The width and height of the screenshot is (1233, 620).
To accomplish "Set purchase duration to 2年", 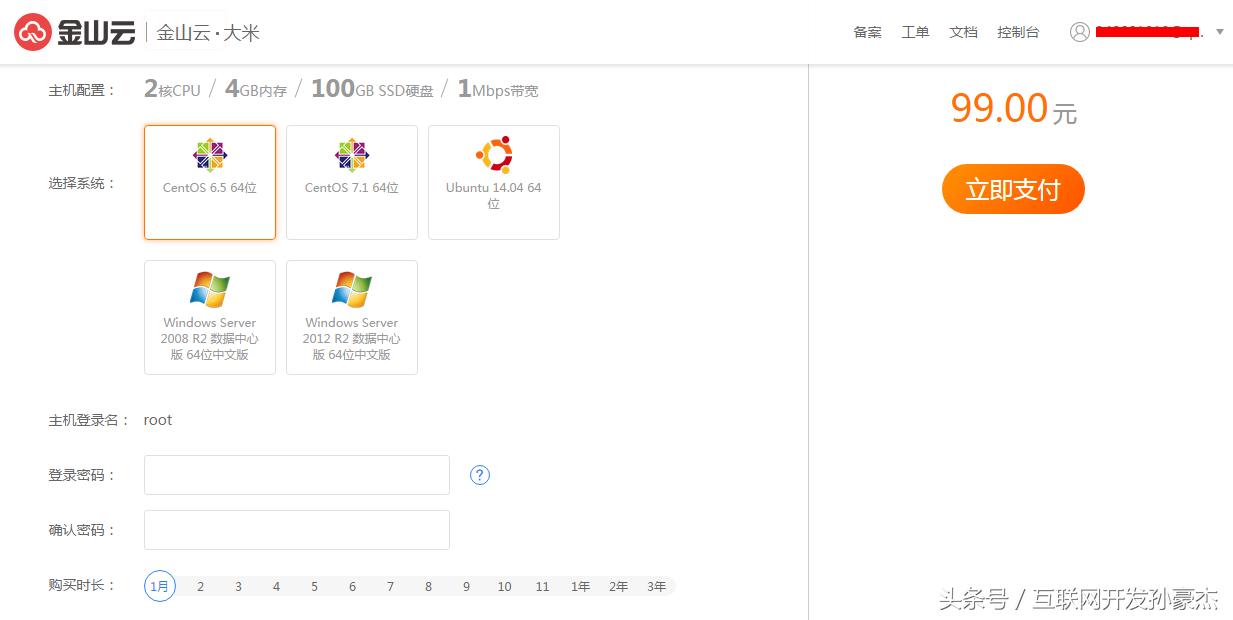I will [618, 586].
